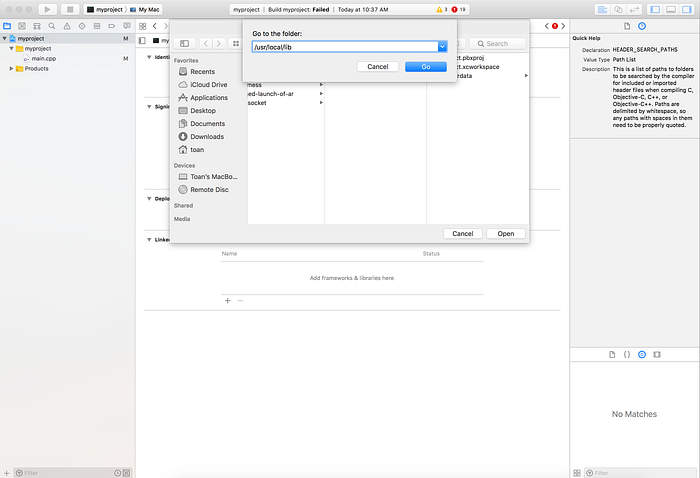Image resolution: width=700 pixels, height=478 pixels.
Task: Expand the Products group
Action: pos(12,69)
